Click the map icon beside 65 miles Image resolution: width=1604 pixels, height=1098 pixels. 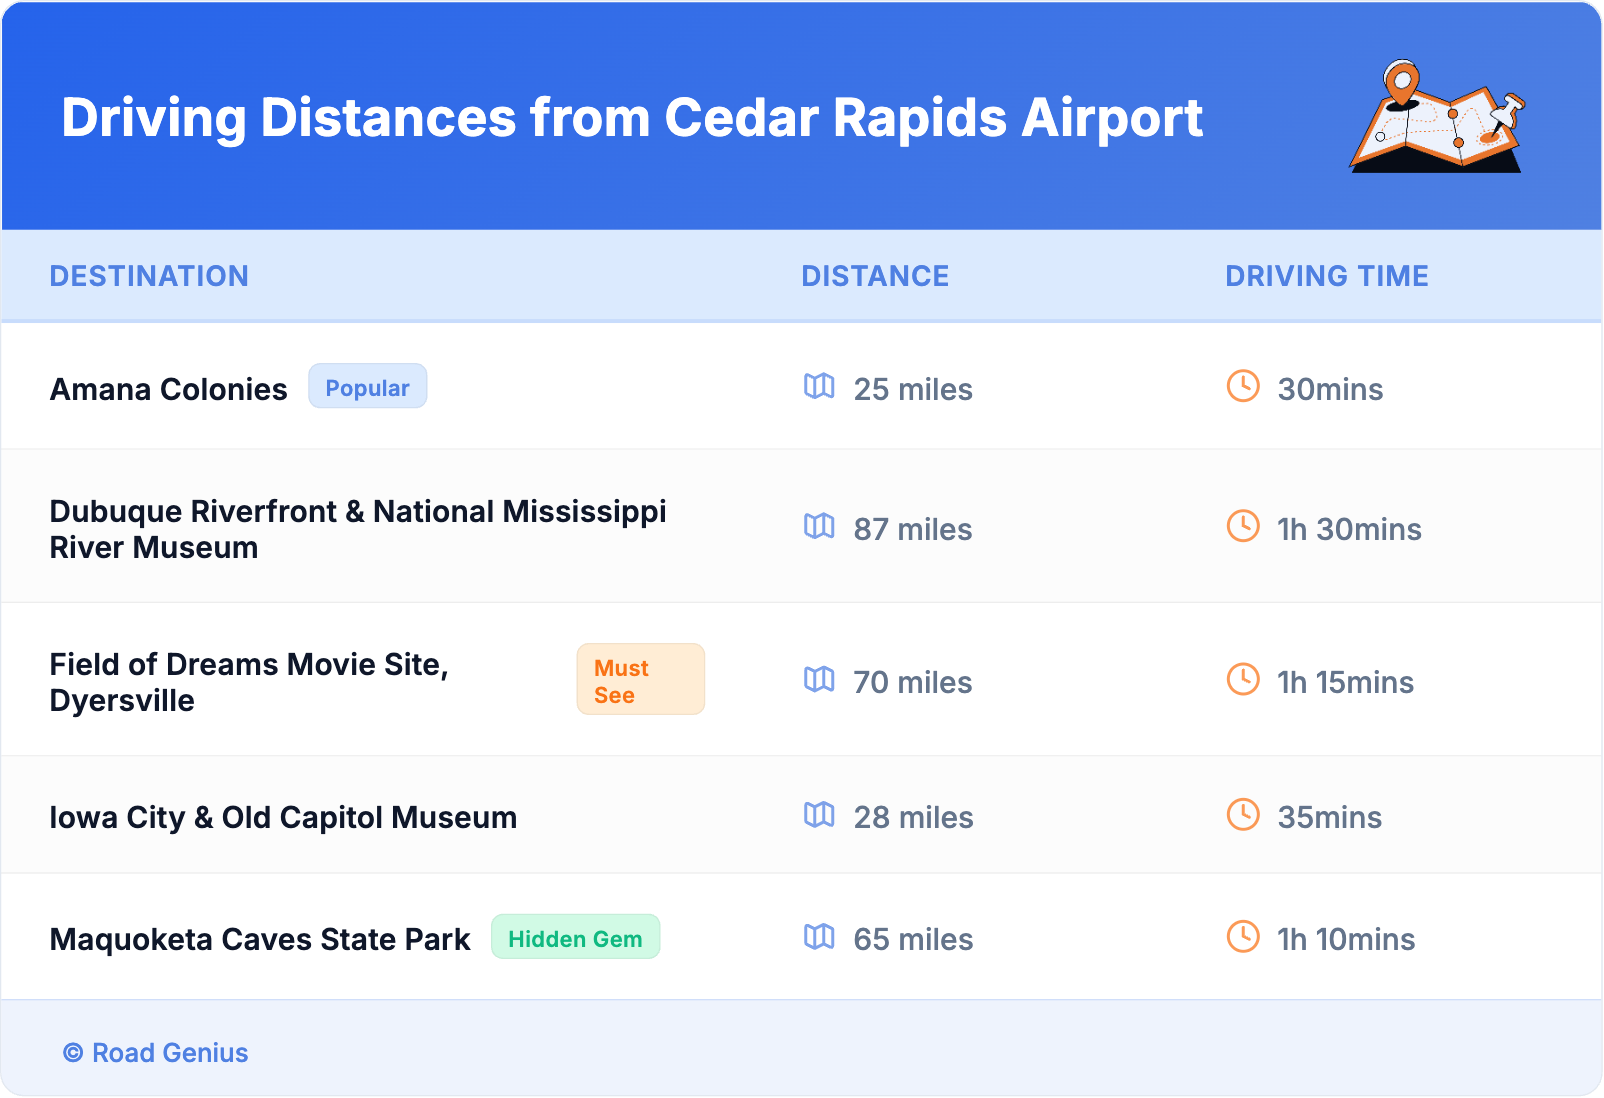pos(819,937)
